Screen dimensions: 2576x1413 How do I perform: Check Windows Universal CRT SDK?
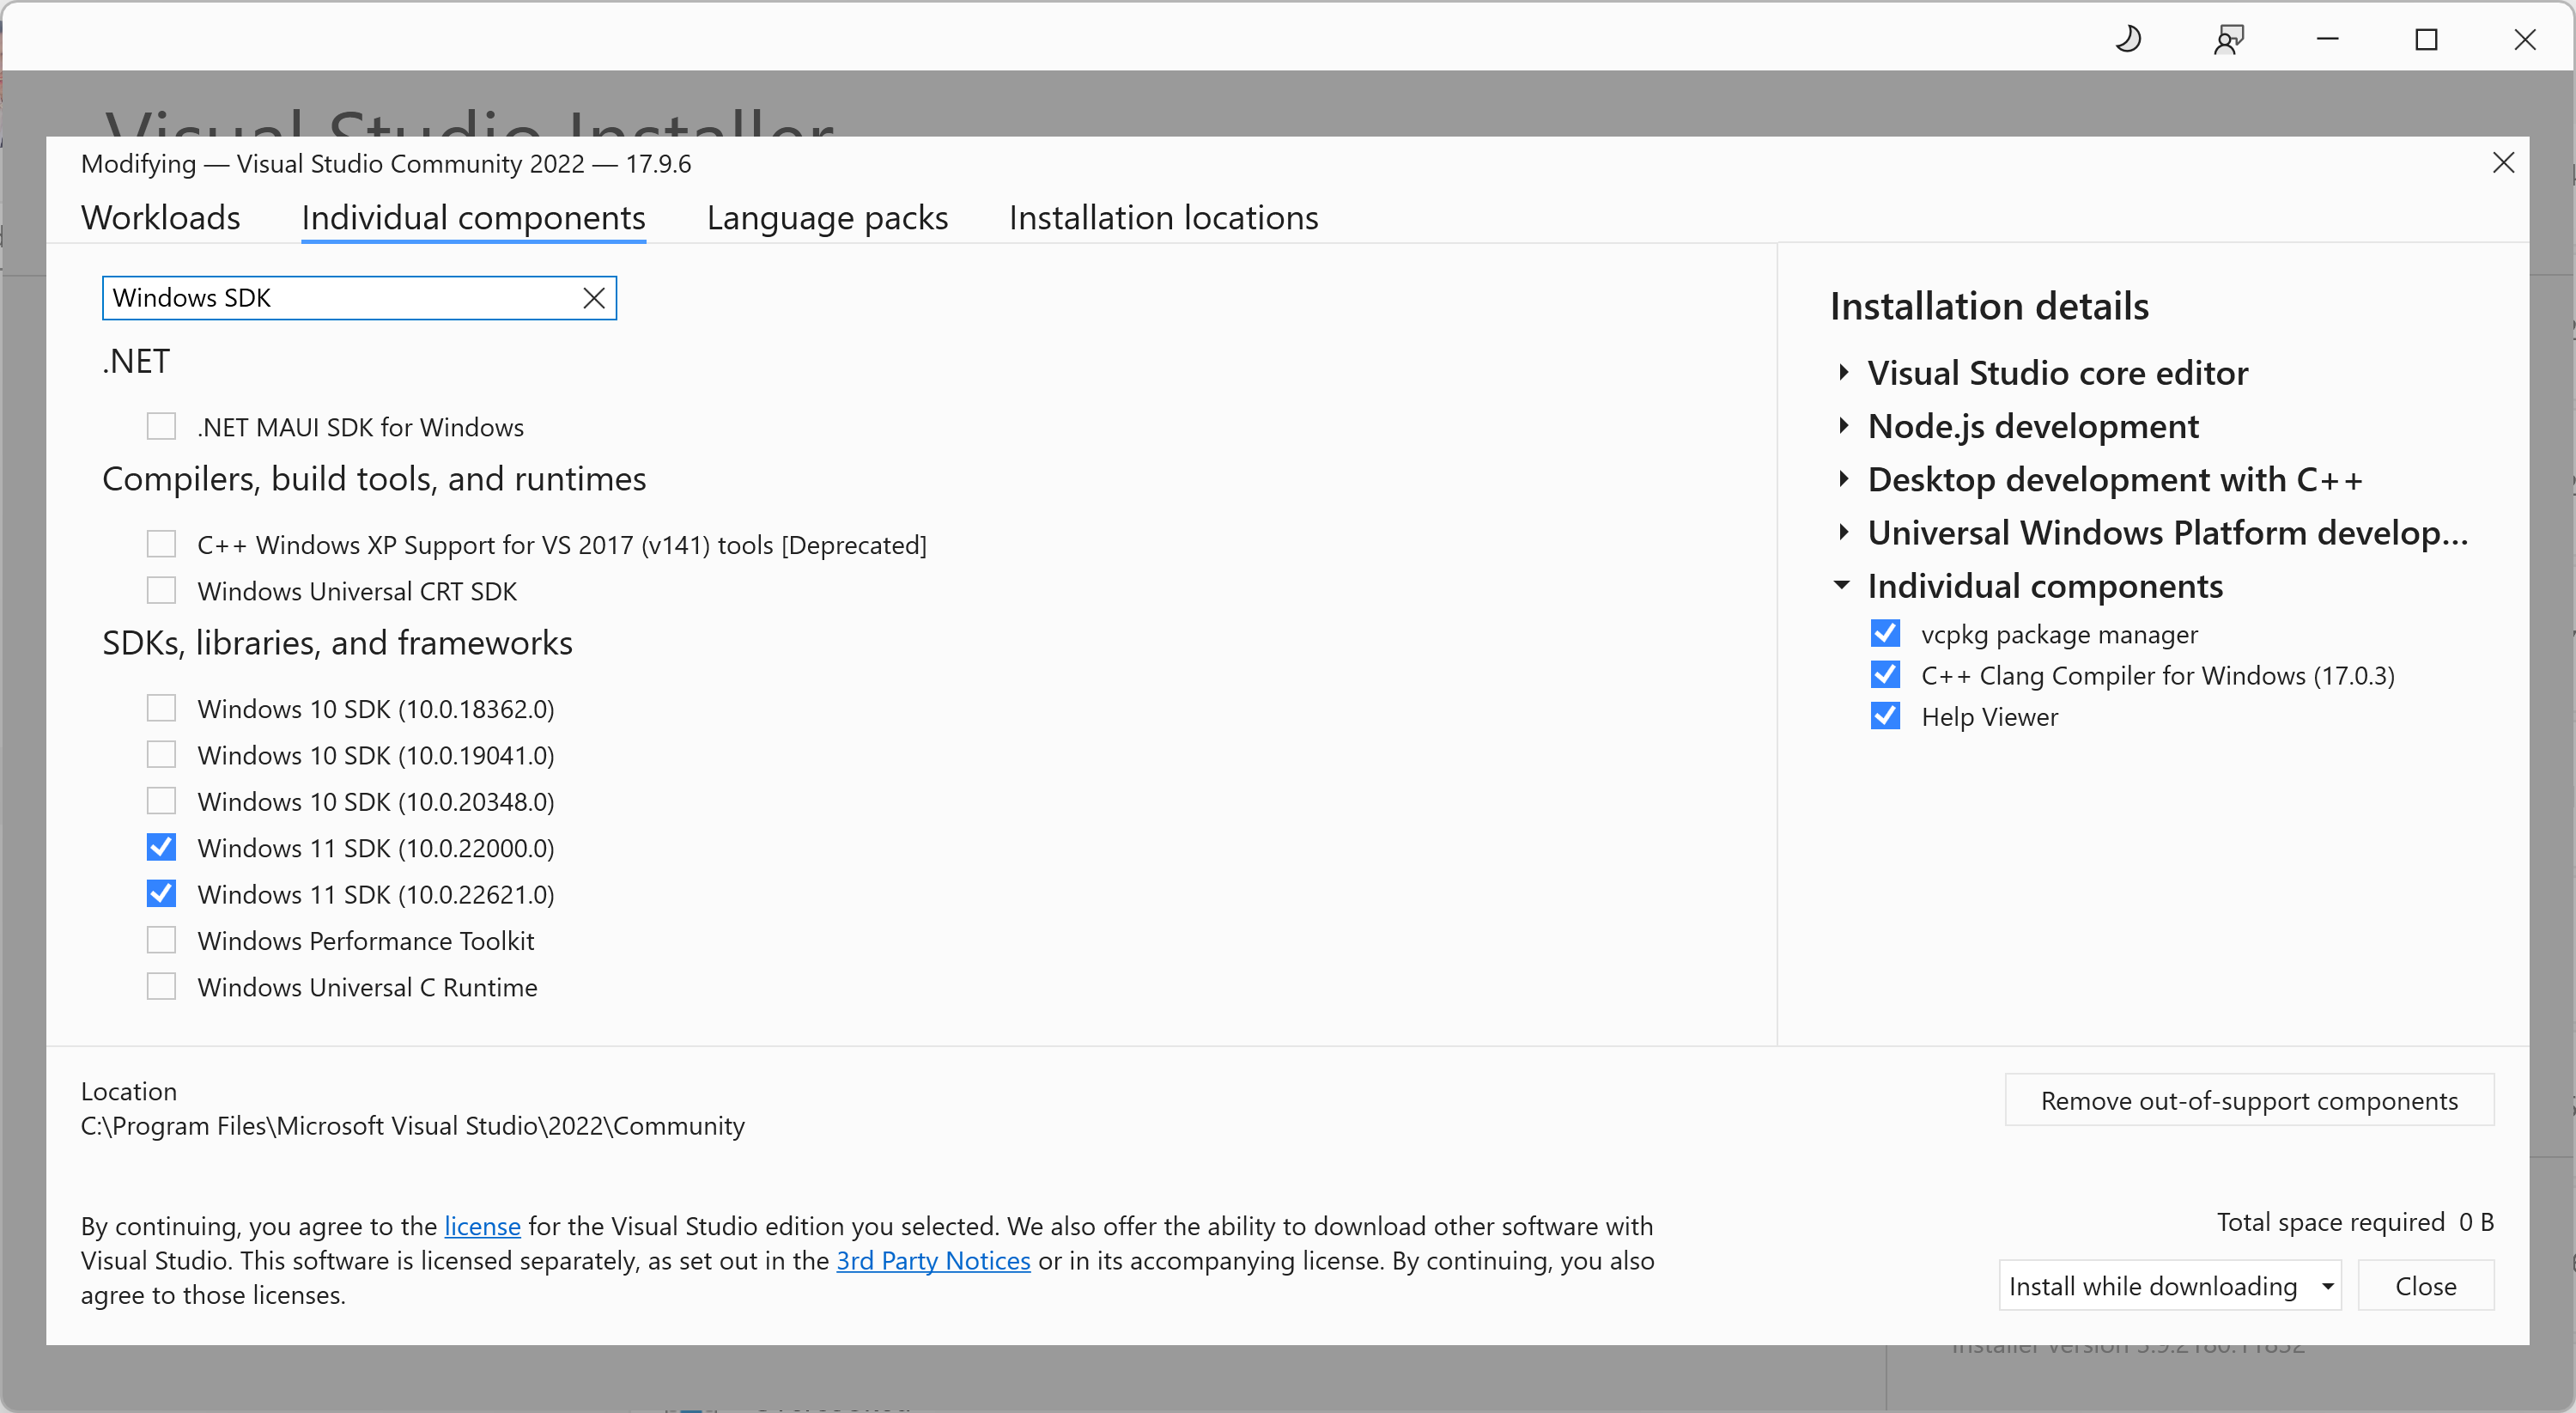(161, 591)
